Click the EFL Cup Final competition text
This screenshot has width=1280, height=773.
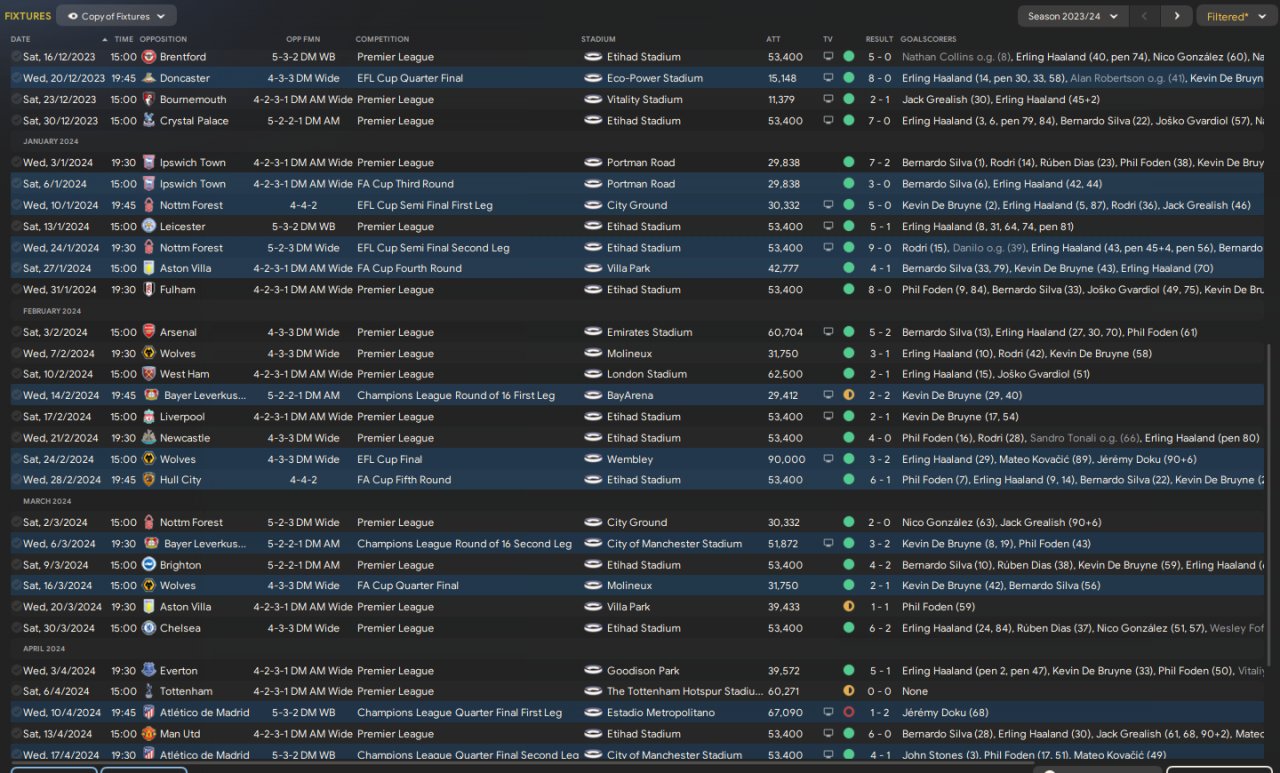(x=390, y=459)
